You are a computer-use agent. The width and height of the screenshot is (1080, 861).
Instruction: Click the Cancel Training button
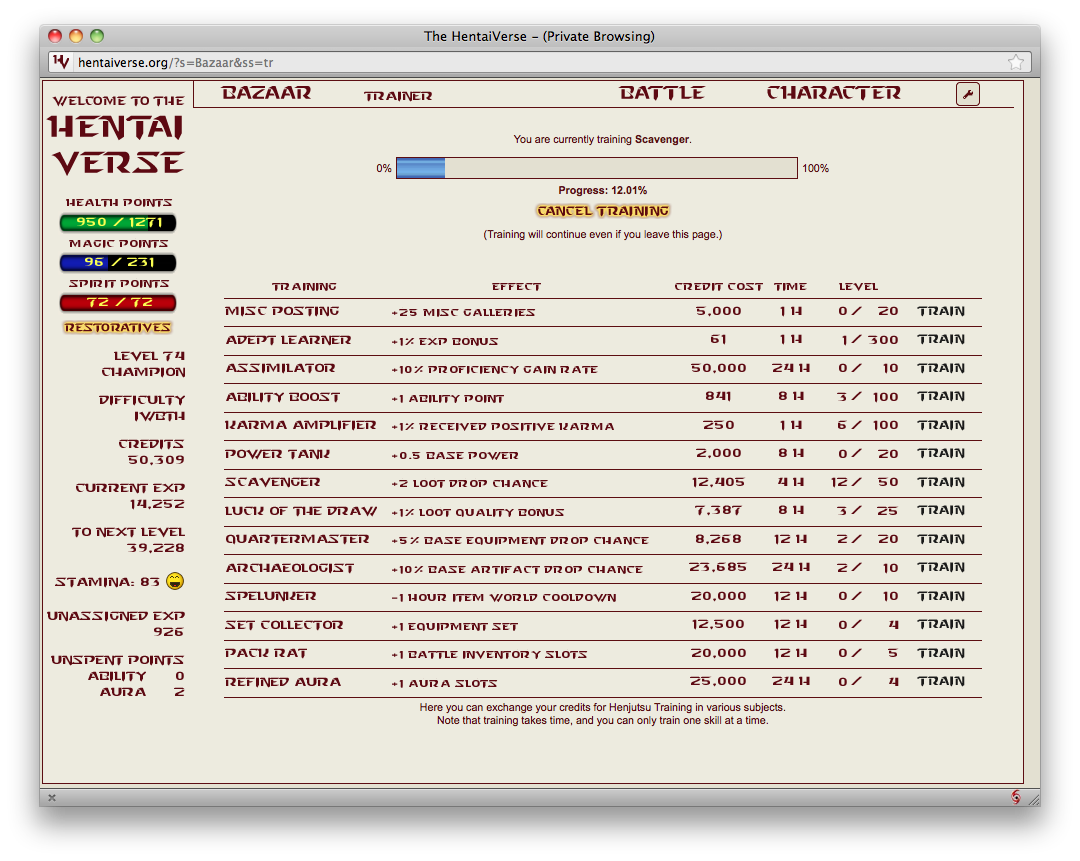click(x=603, y=211)
